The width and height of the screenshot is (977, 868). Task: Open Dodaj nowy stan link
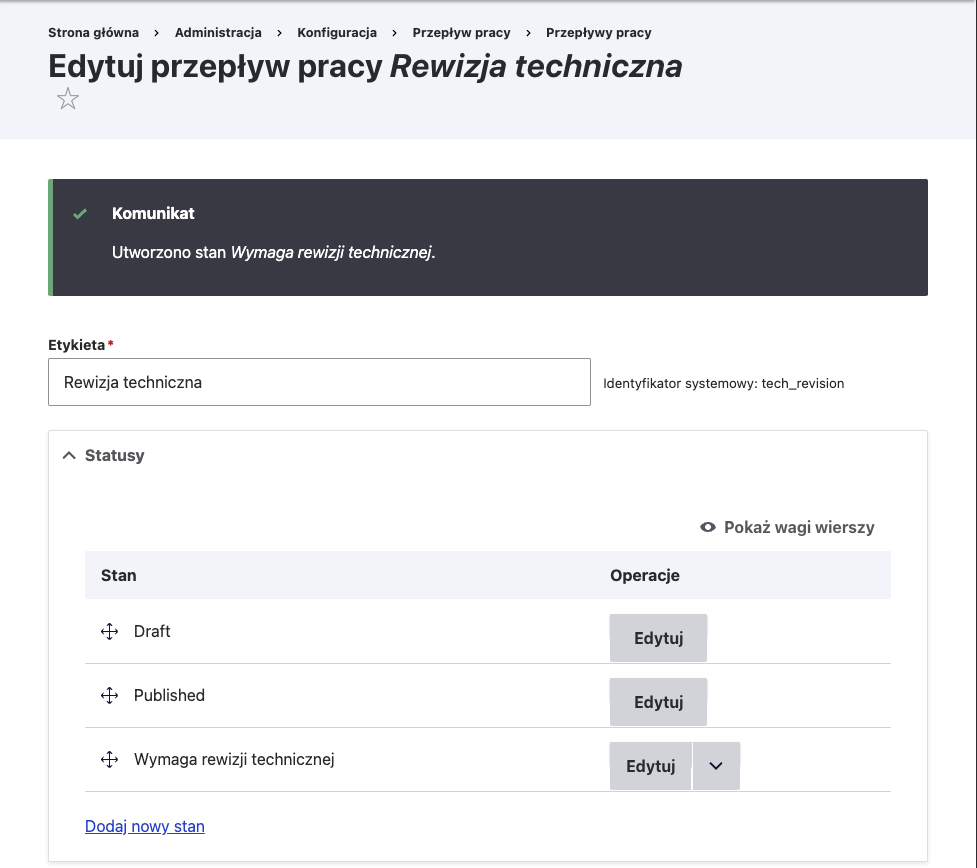coord(144,826)
